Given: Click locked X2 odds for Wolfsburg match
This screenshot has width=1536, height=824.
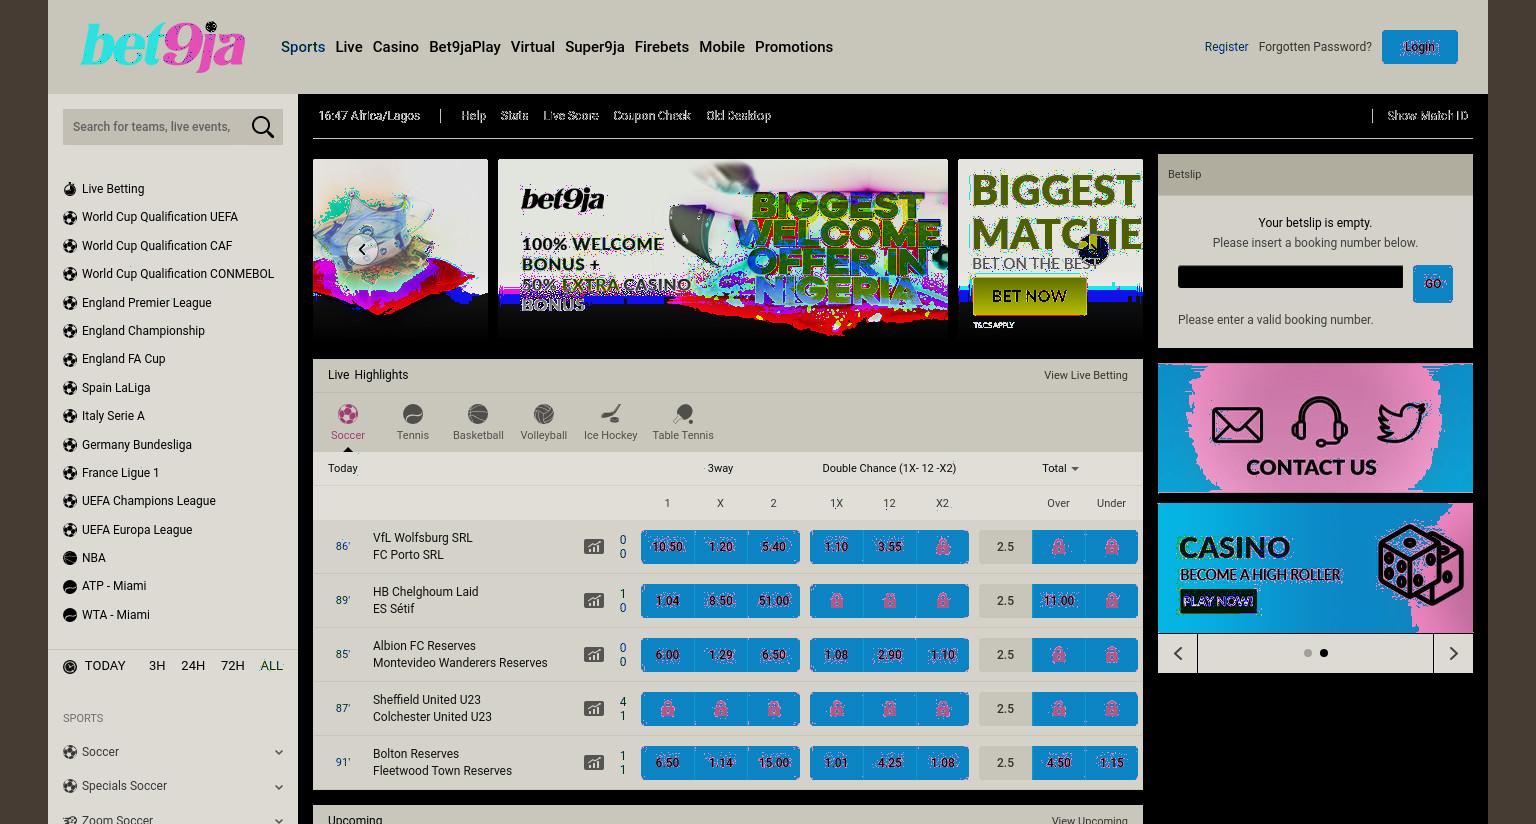Looking at the screenshot, I should (x=942, y=547).
